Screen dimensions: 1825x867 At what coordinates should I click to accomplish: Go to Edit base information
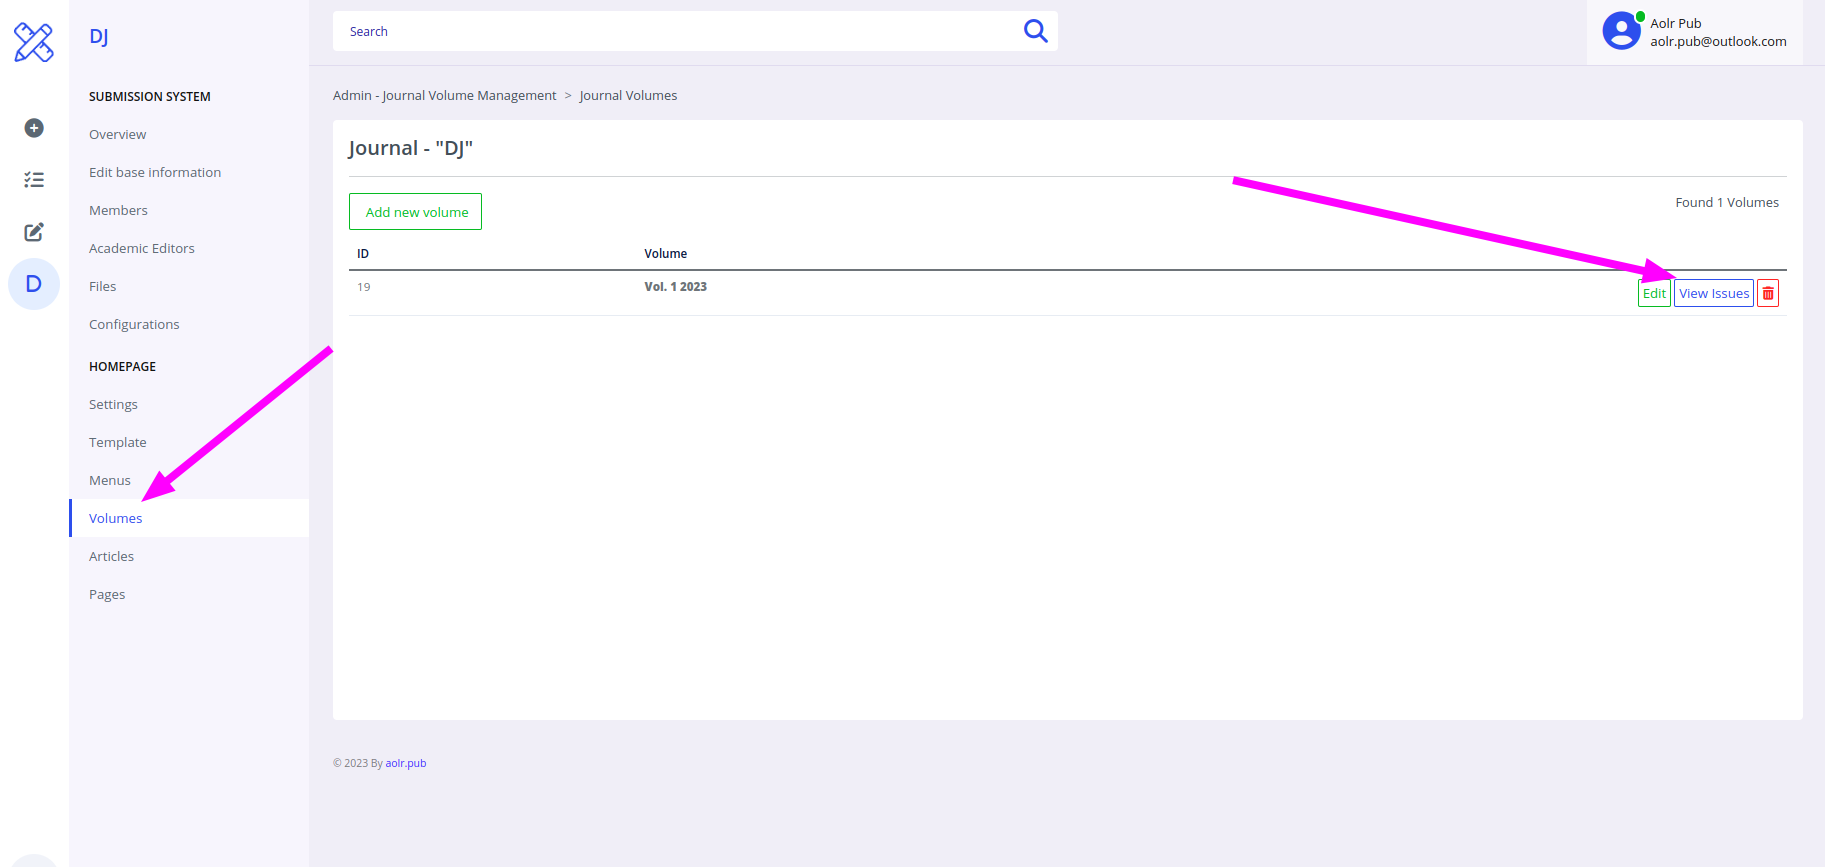pos(155,172)
